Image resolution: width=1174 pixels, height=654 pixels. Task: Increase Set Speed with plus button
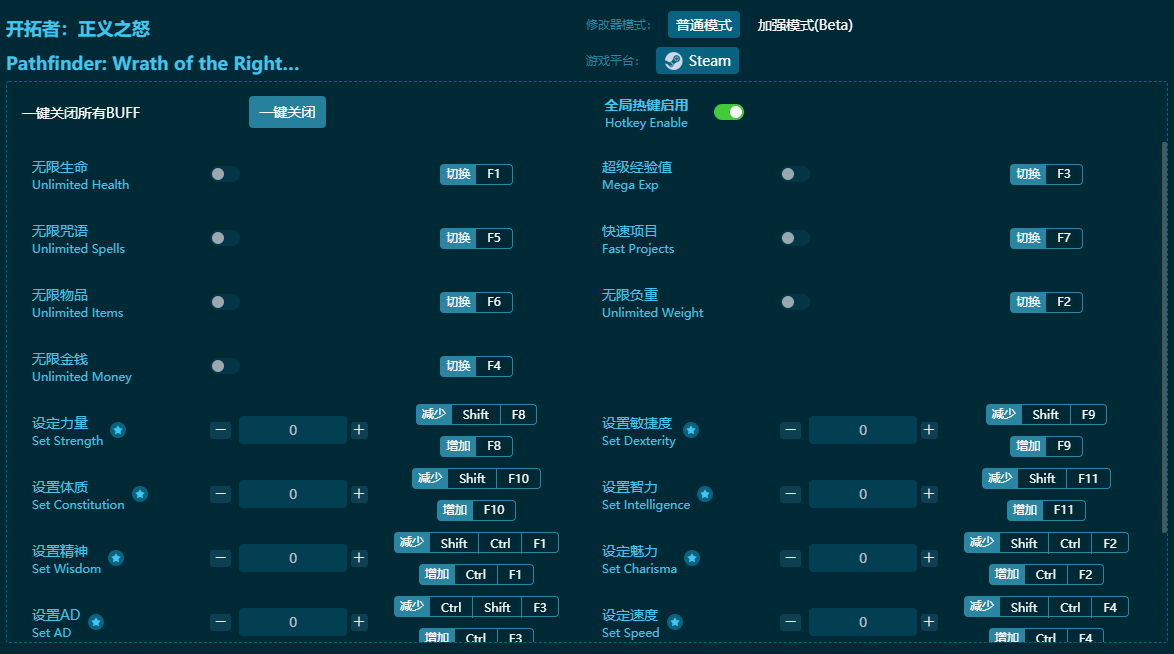tap(929, 622)
